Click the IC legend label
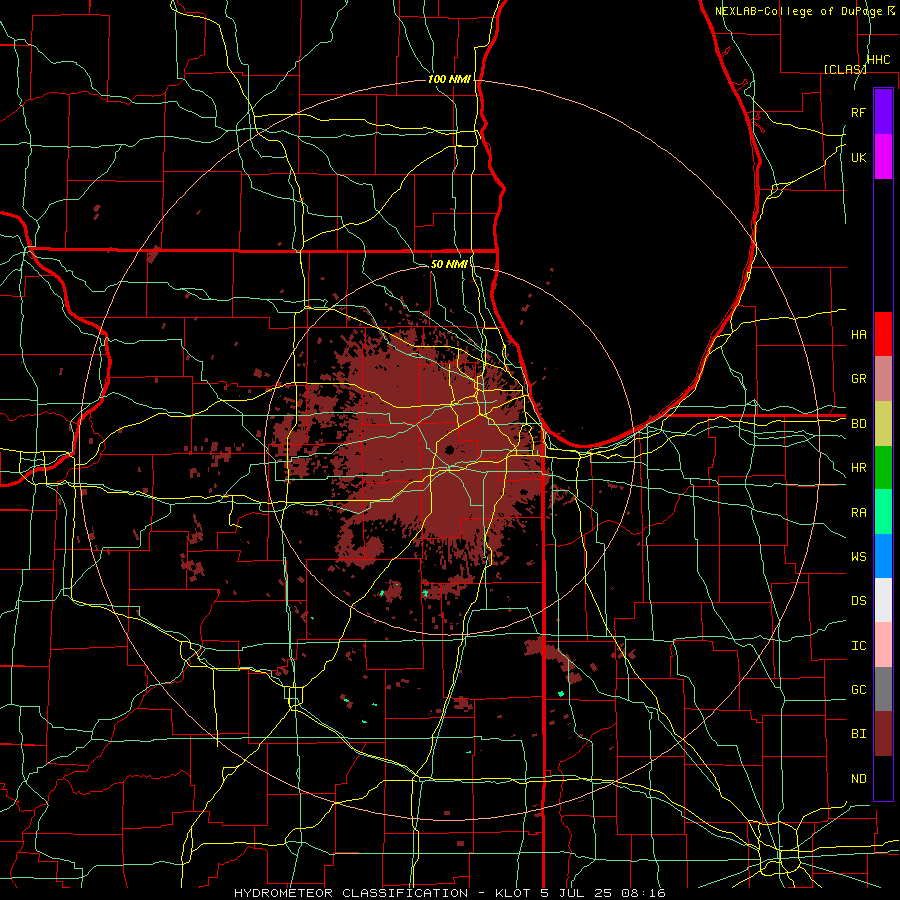The height and width of the screenshot is (900, 900). (858, 646)
